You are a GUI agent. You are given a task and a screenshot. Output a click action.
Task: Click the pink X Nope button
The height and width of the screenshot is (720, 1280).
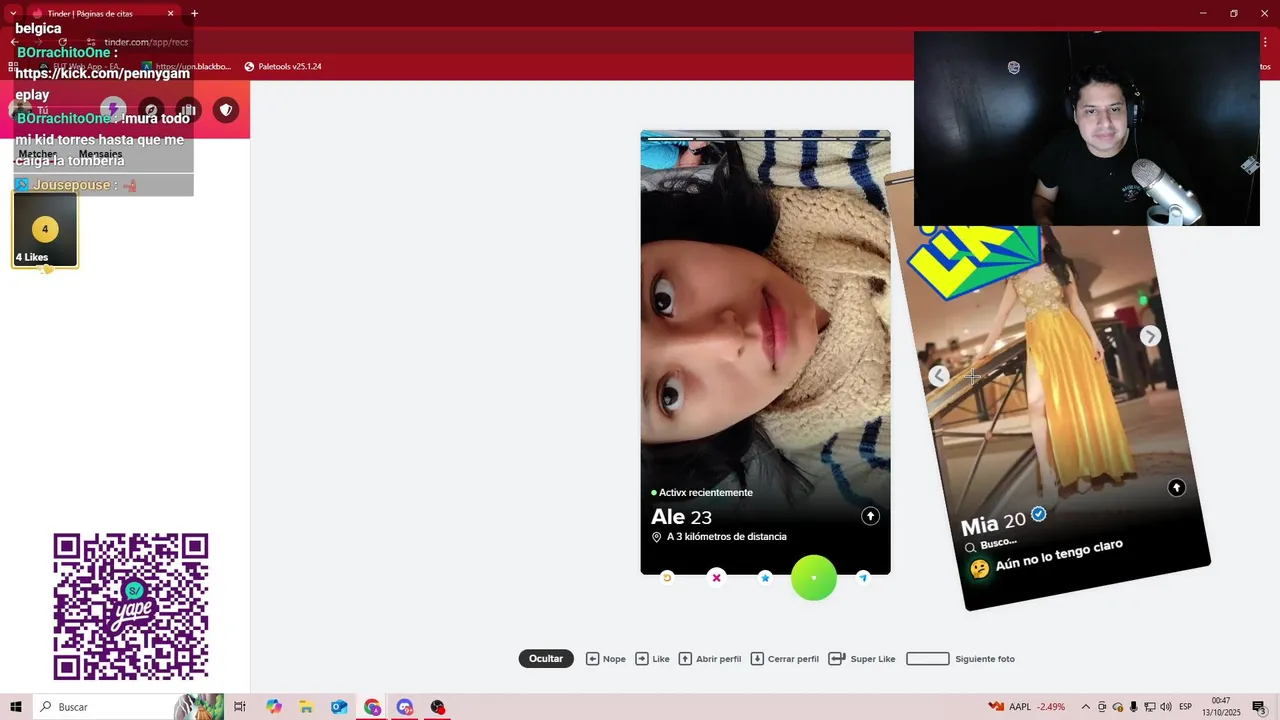pyautogui.click(x=716, y=577)
